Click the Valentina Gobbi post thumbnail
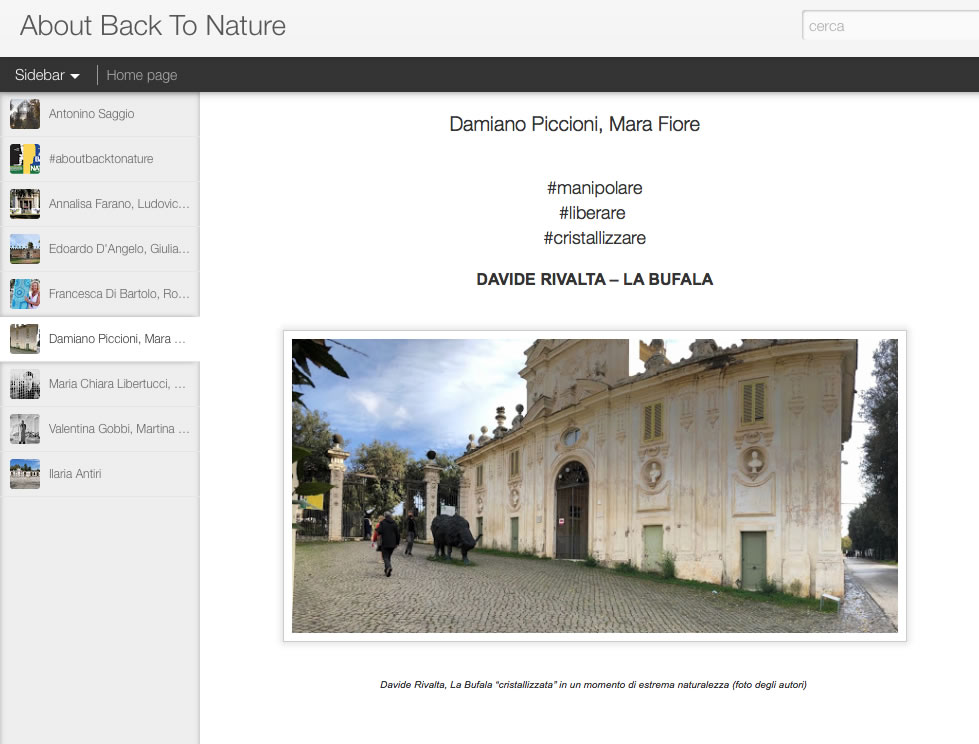The image size is (979, 744). pos(25,429)
